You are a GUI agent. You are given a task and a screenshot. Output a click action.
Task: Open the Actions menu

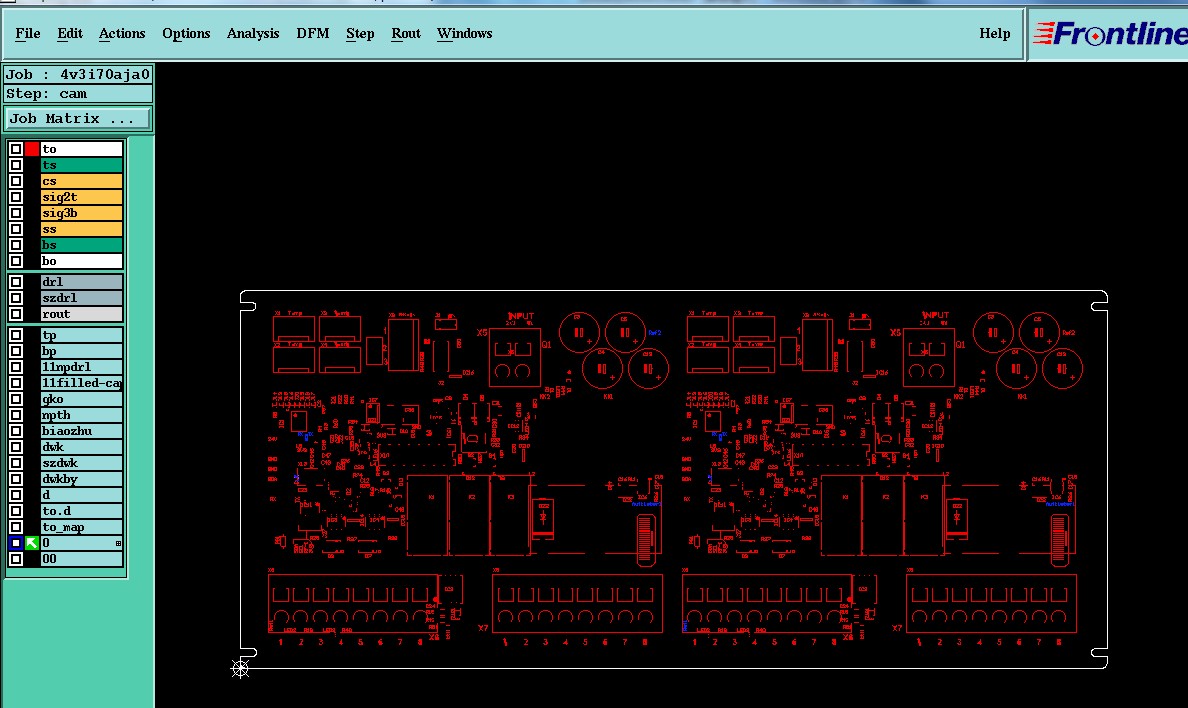click(122, 33)
